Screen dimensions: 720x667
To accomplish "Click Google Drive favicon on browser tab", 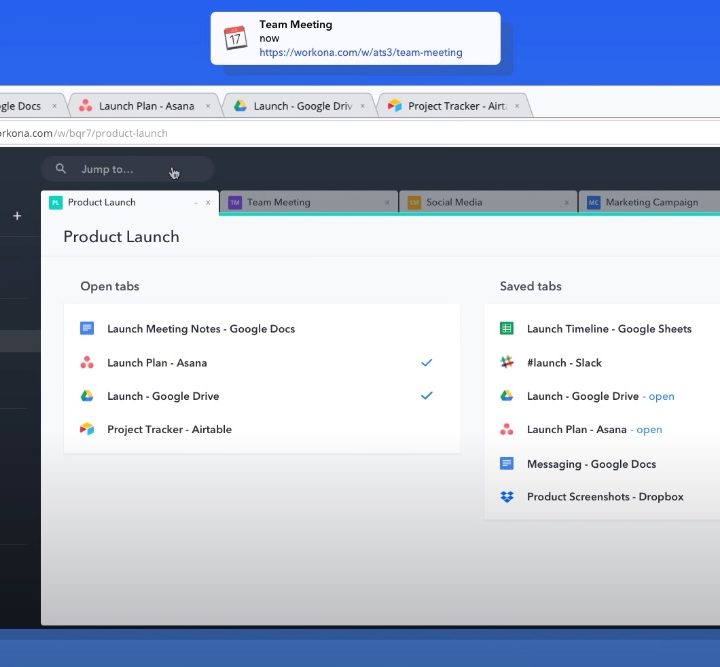I will (x=240, y=106).
